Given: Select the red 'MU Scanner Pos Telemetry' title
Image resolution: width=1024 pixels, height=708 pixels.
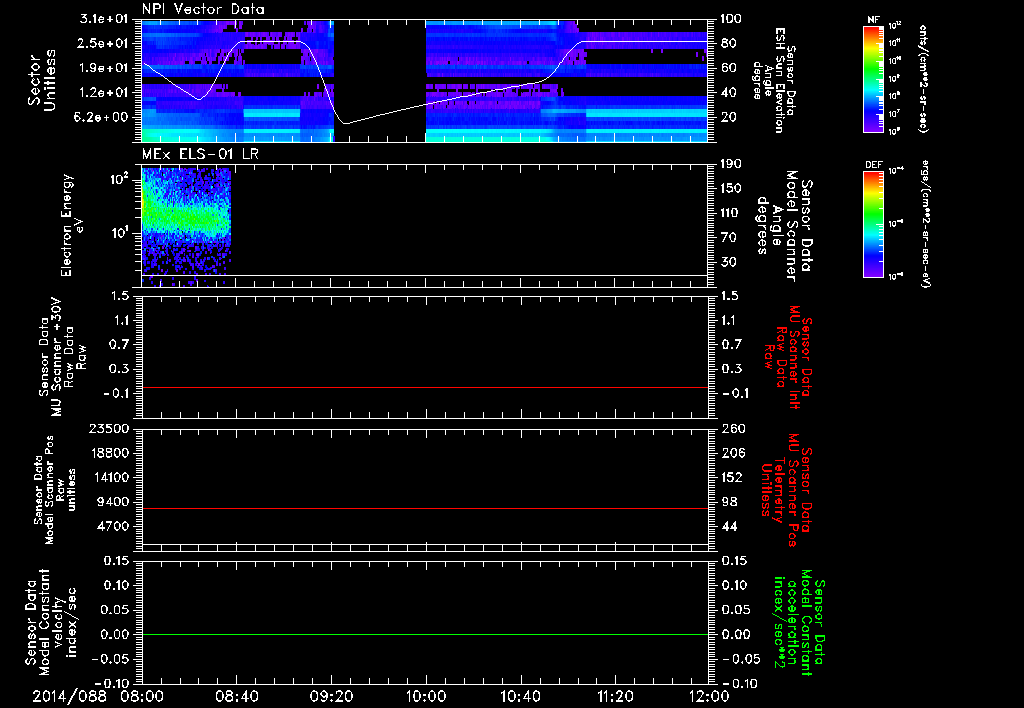Looking at the screenshot, I should pyautogui.click(x=788, y=490).
